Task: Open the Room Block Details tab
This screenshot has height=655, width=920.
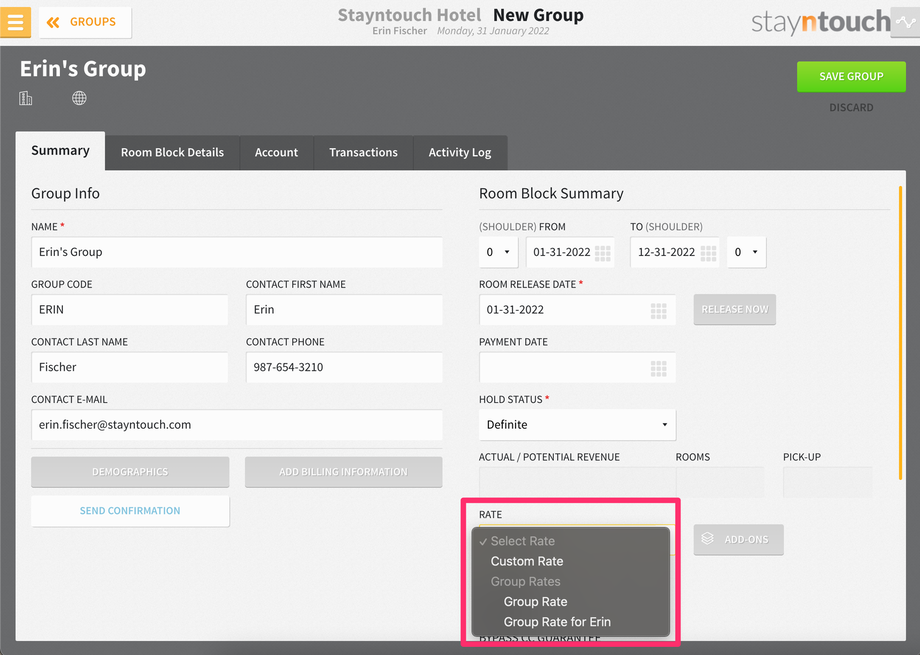Action: click(x=172, y=153)
